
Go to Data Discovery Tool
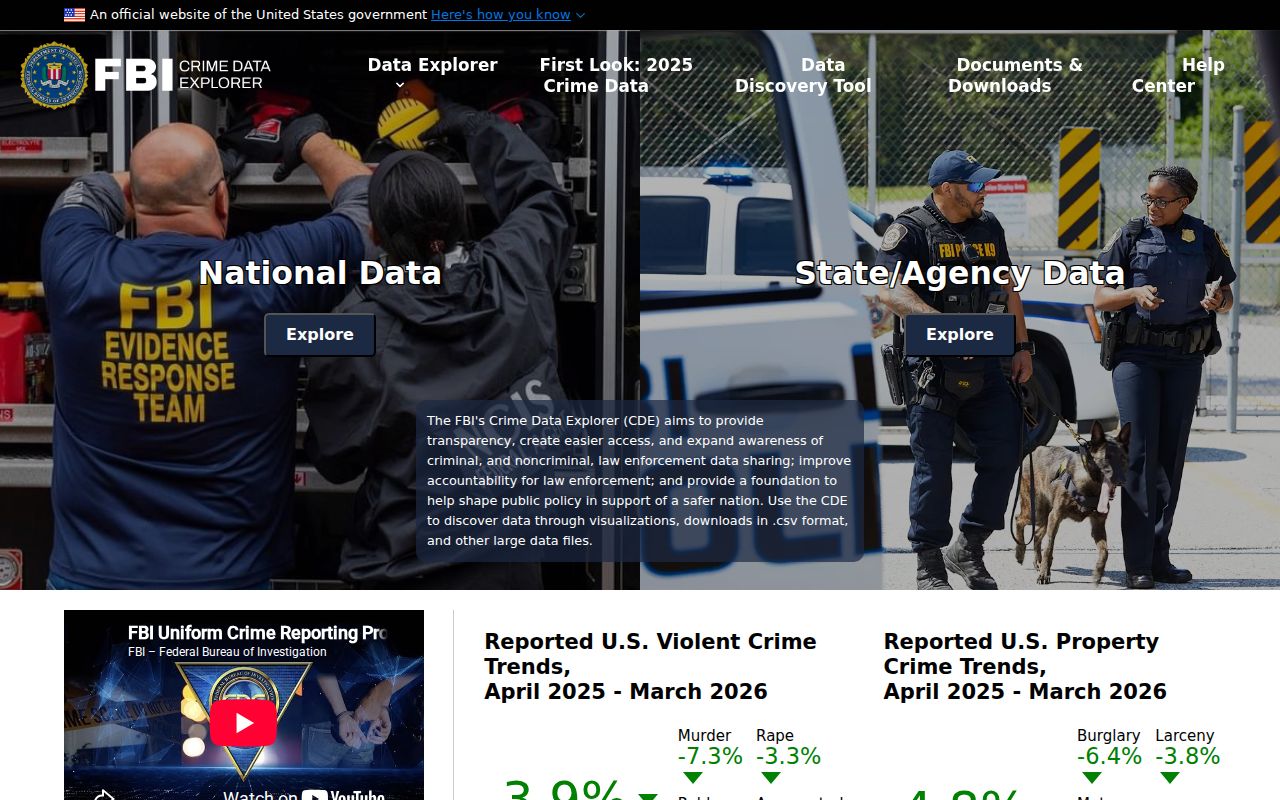[x=803, y=75]
